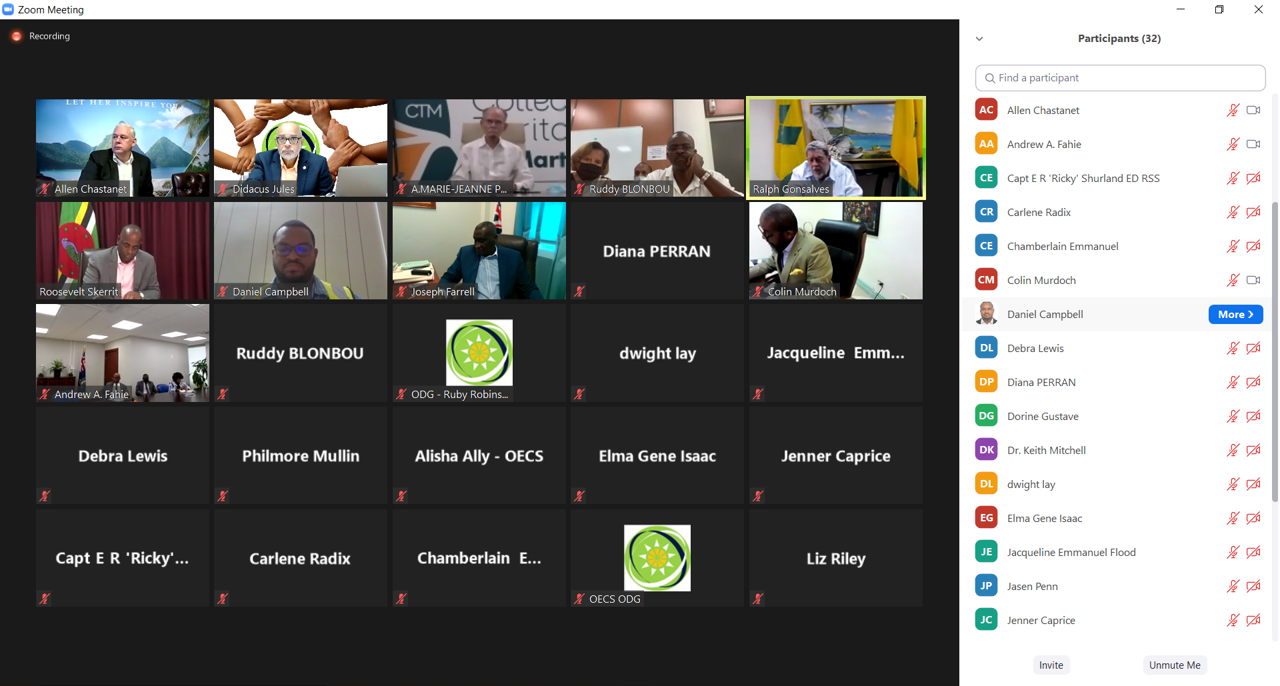
Task: Collapse the Participants panel chevron
Action: click(x=979, y=39)
